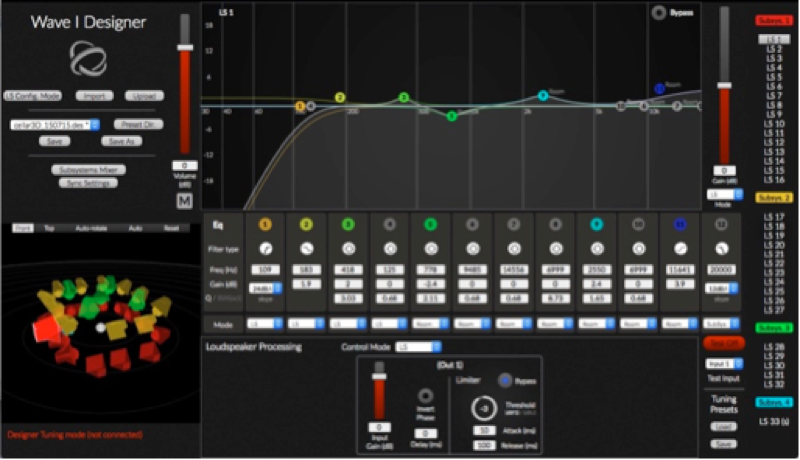
Task: Open the Test Input dropdown
Action: pyautogui.click(x=724, y=364)
